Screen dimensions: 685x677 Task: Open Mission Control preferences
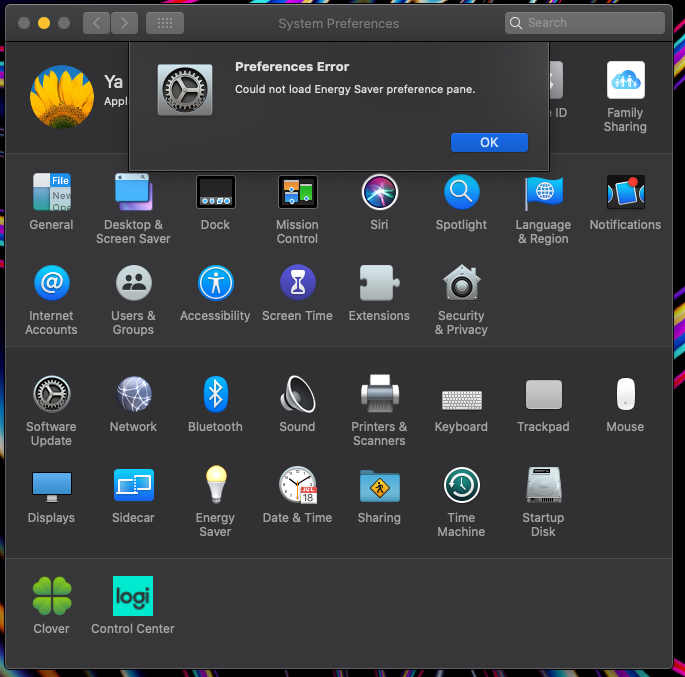click(x=298, y=192)
